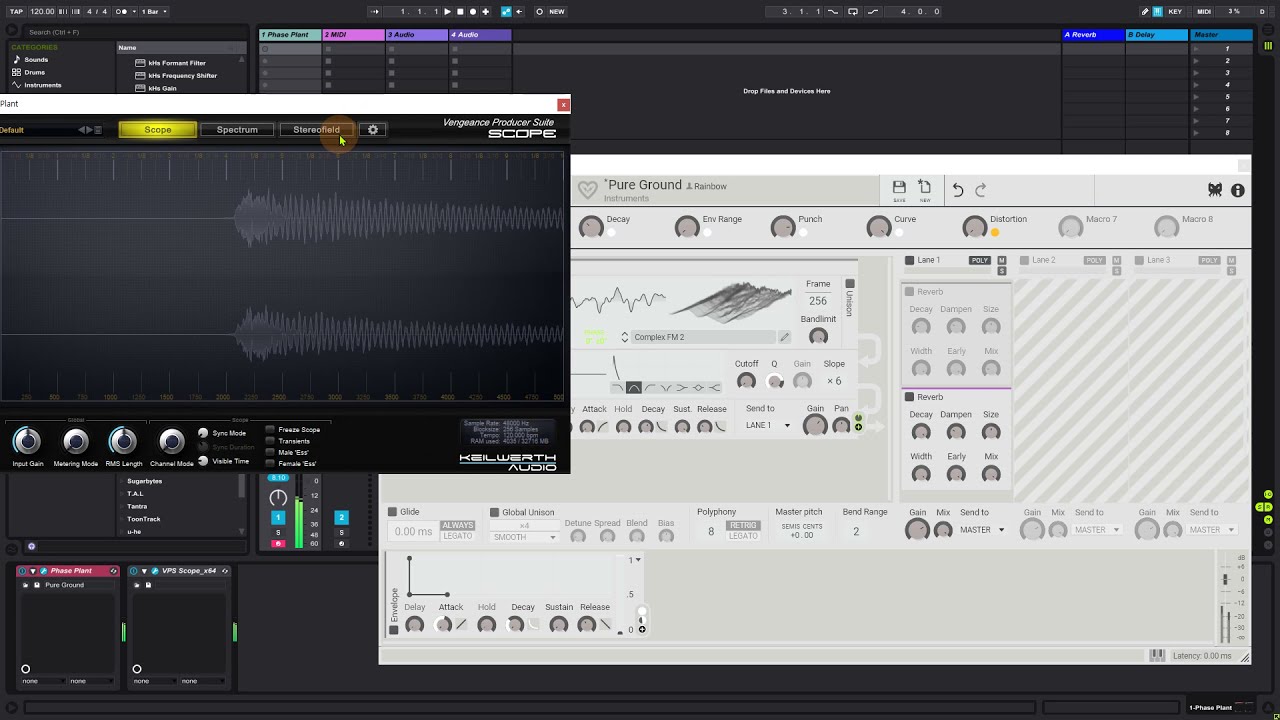Click the RETRIG polyphony button

point(743,525)
